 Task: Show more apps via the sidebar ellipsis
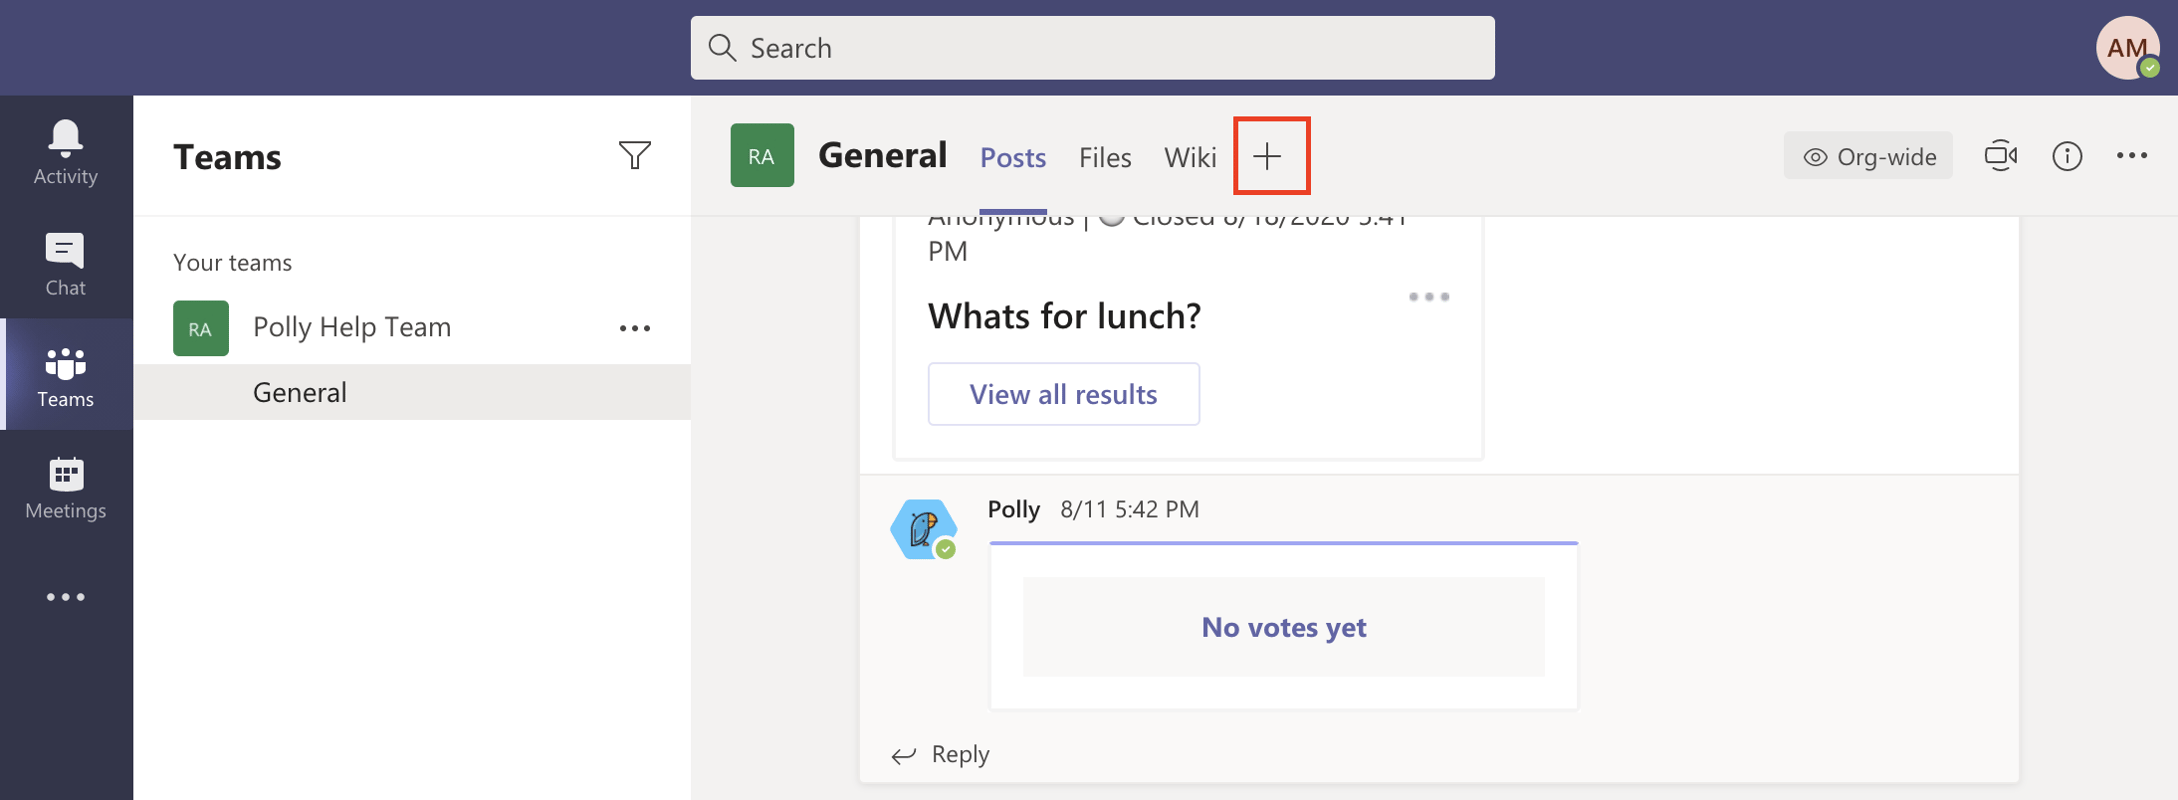click(x=64, y=597)
